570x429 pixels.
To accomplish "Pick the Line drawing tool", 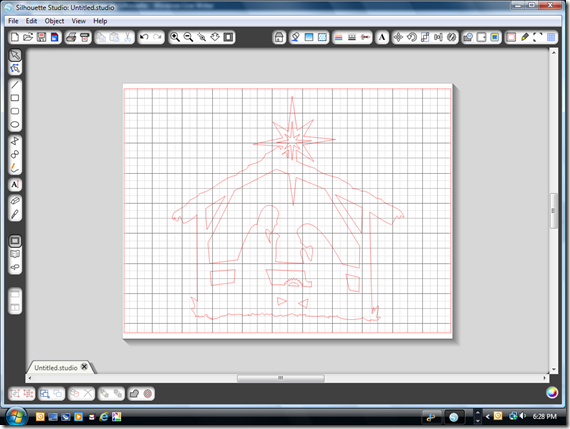I will (15, 85).
